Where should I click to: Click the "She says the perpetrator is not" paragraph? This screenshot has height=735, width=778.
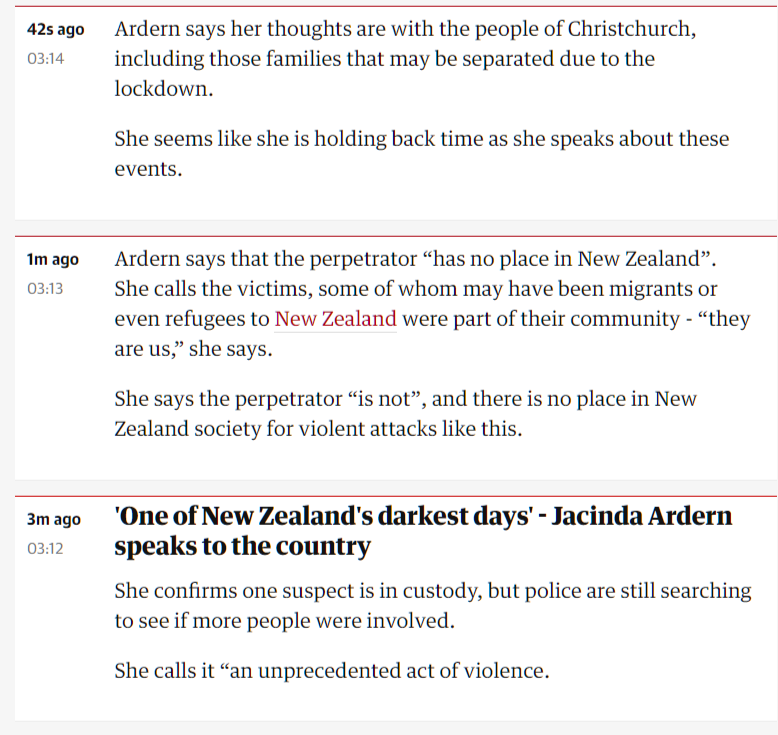(405, 414)
